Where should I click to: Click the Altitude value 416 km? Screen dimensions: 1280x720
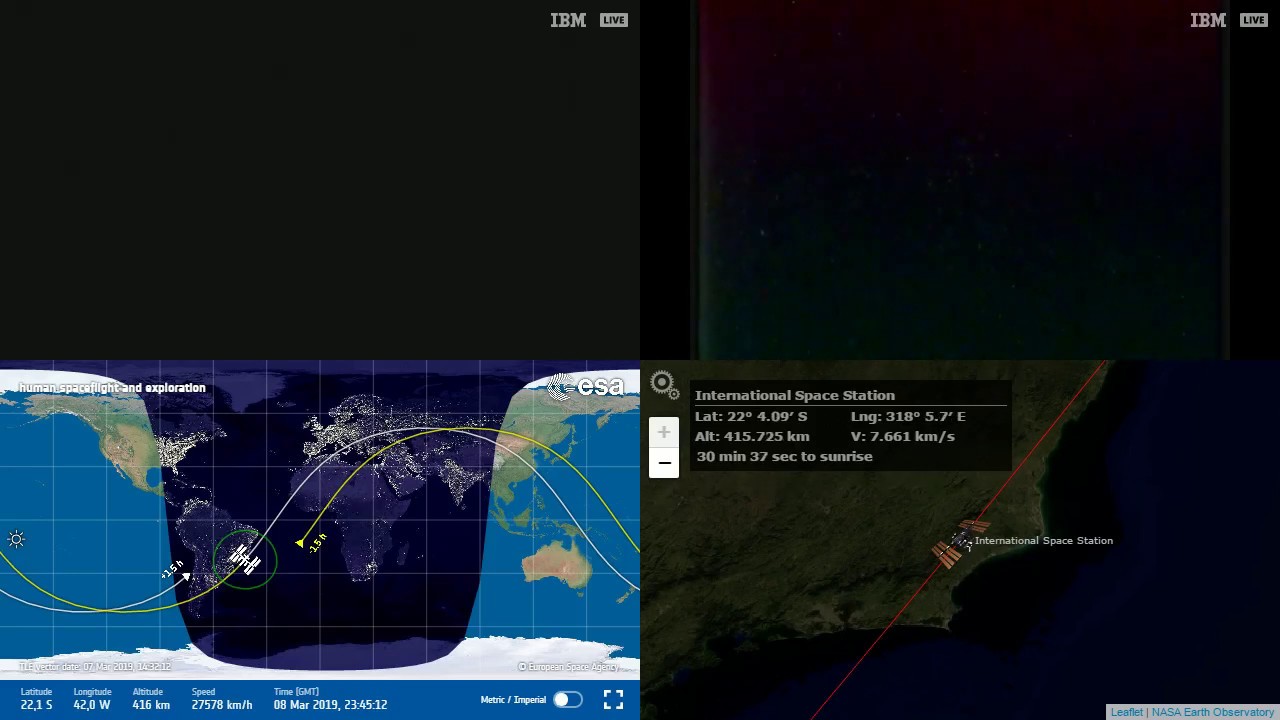coord(151,705)
